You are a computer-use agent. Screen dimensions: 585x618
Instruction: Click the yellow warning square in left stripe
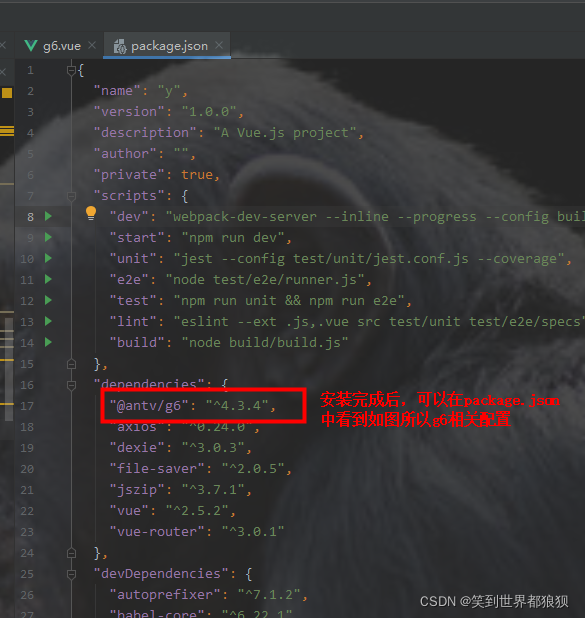point(7,93)
